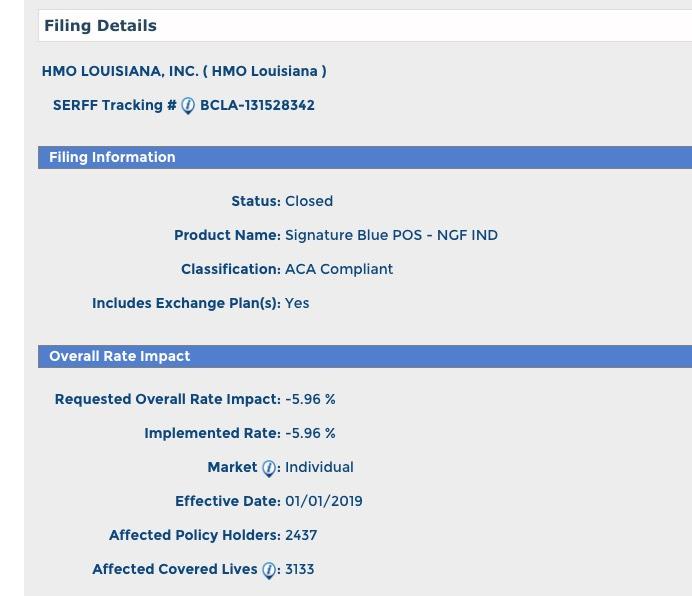Click the effective date 01/01/2019
The width and height of the screenshot is (692, 596).
(x=324, y=501)
